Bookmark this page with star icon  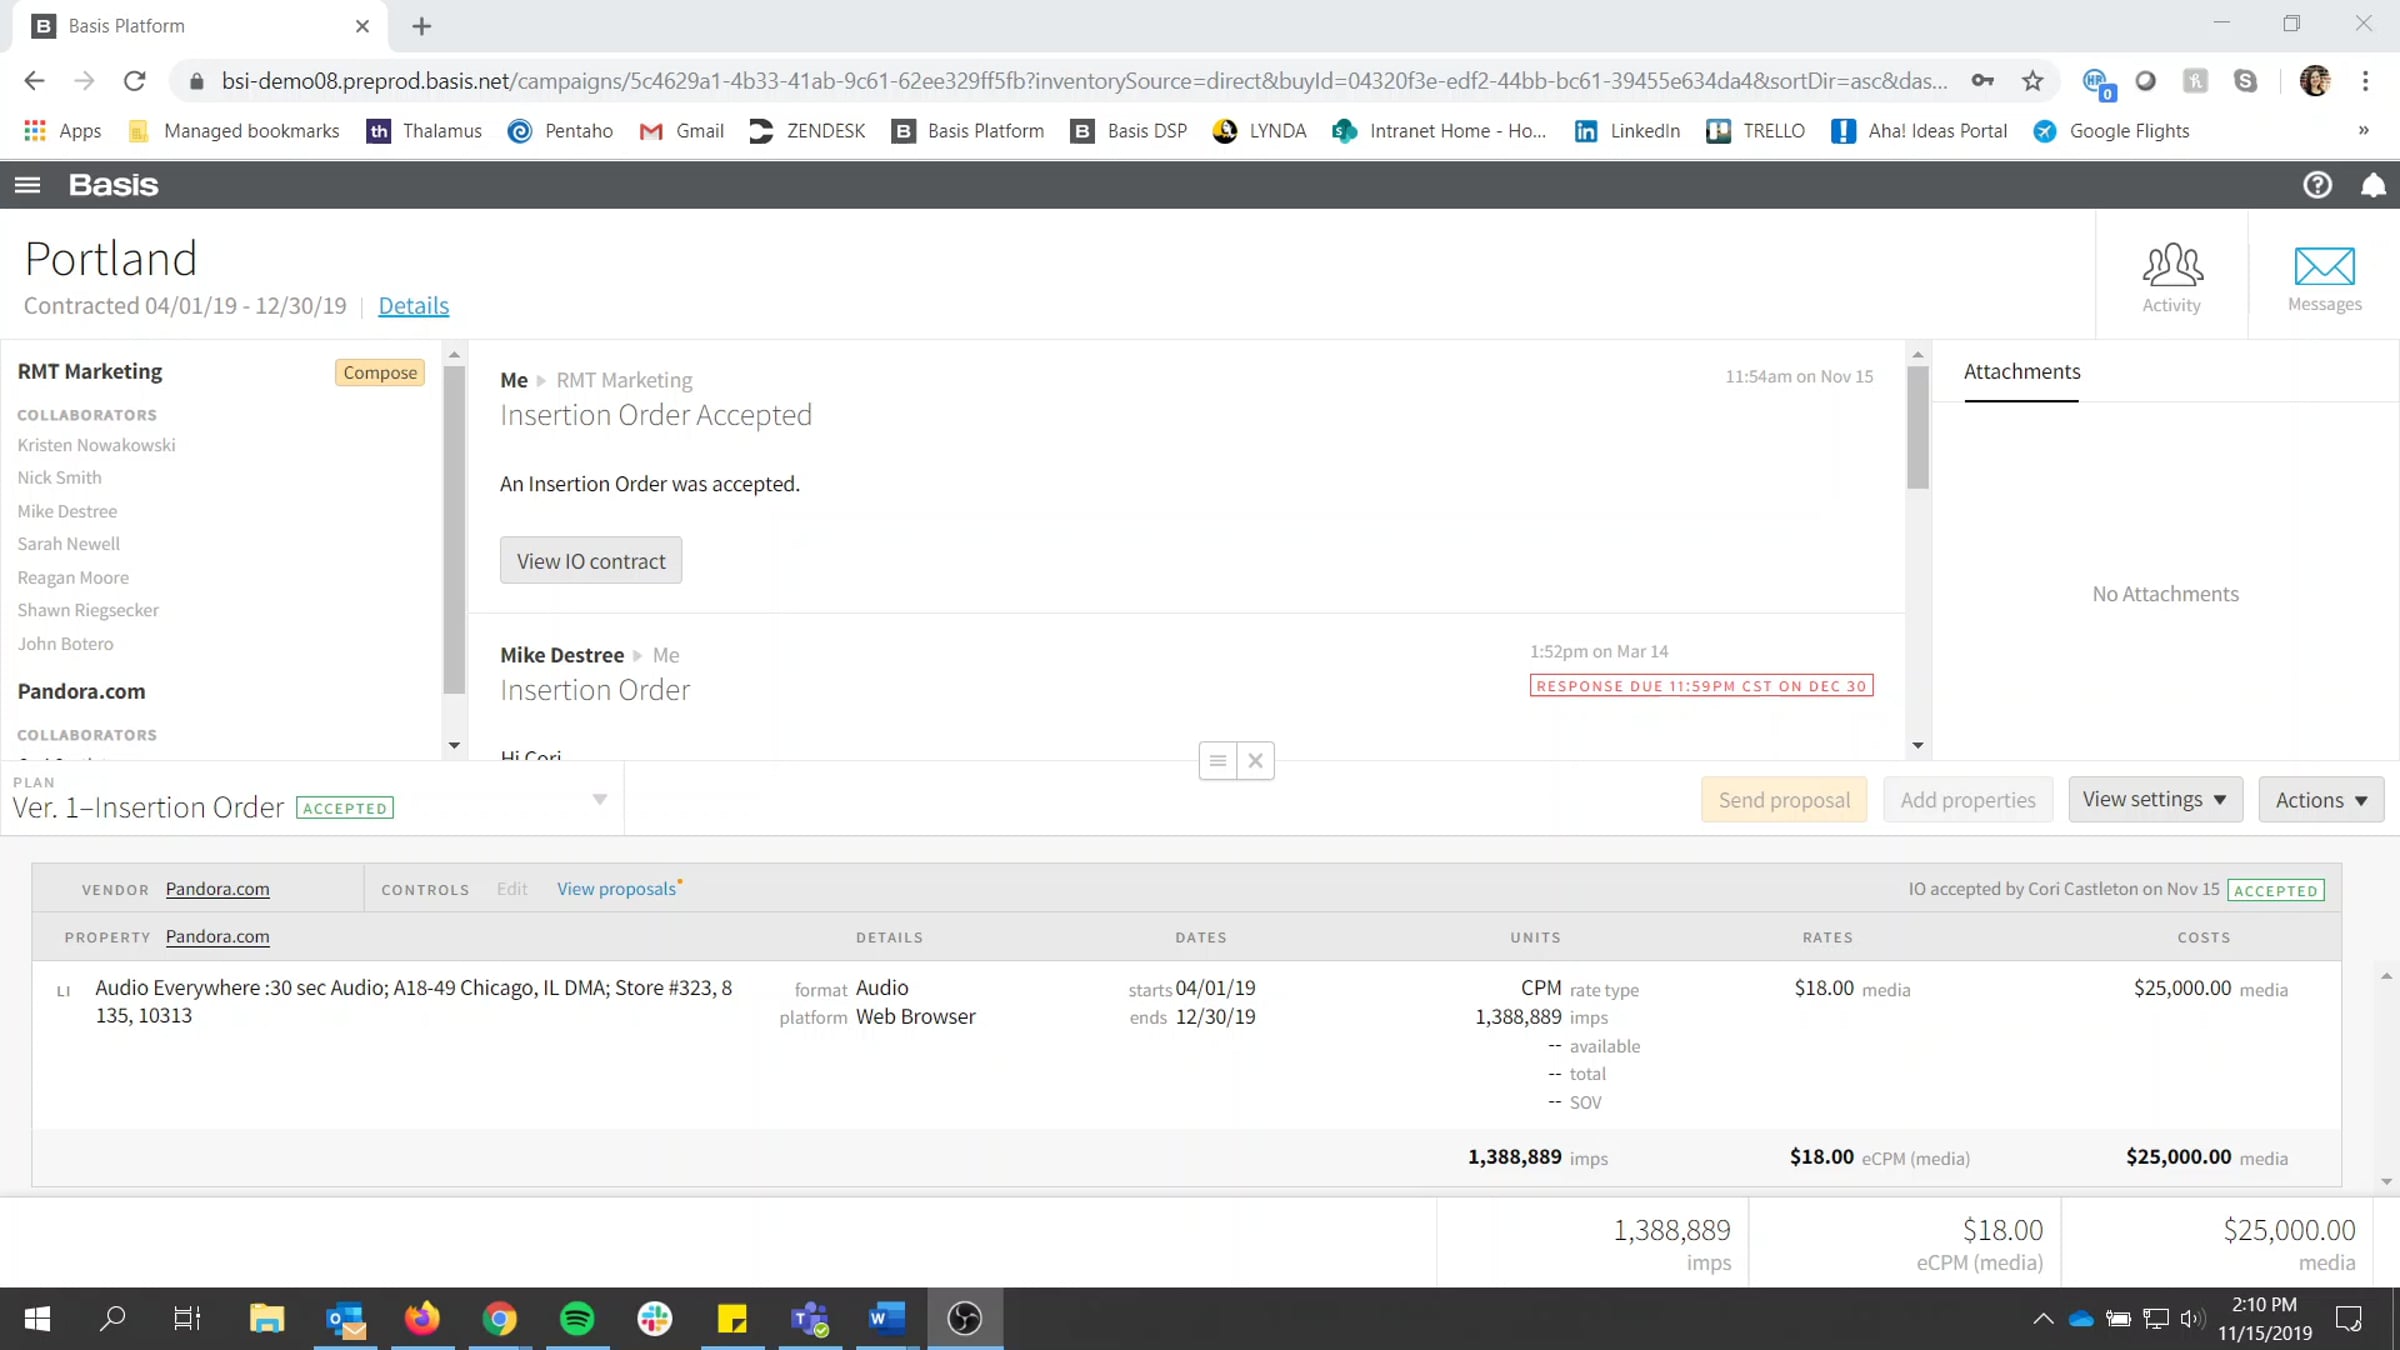click(x=2032, y=81)
